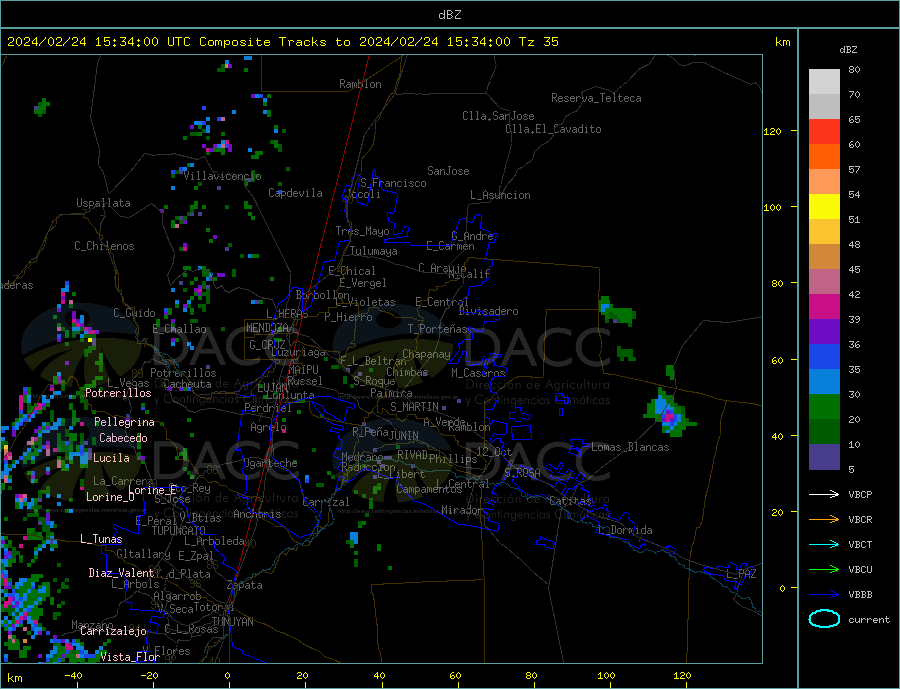Click the legend value '5'
Screen dimensions: 900x689
(851, 469)
